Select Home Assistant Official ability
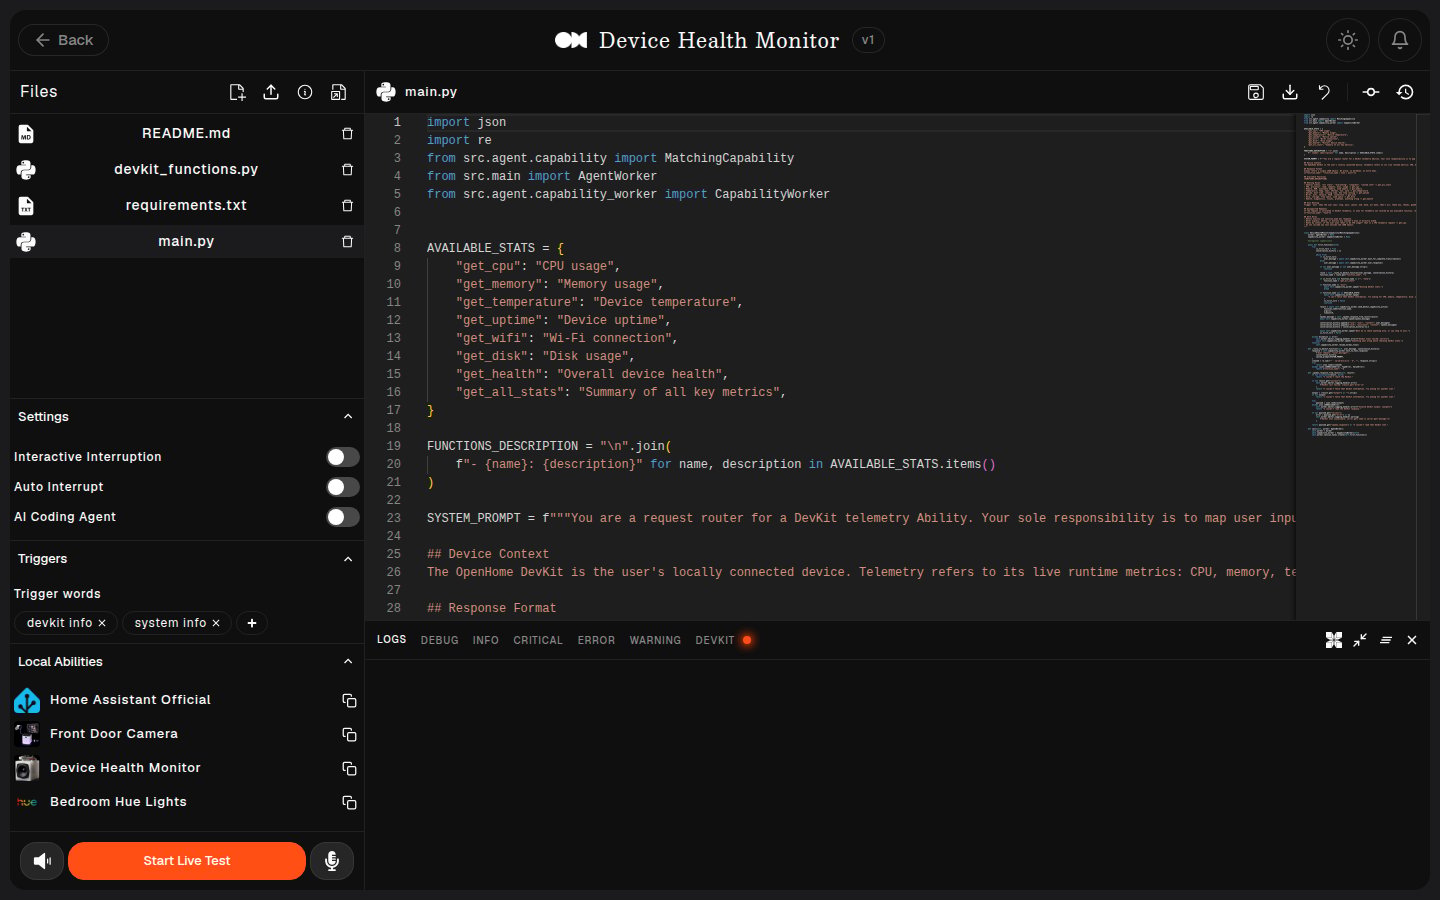The image size is (1440, 900). tap(130, 700)
